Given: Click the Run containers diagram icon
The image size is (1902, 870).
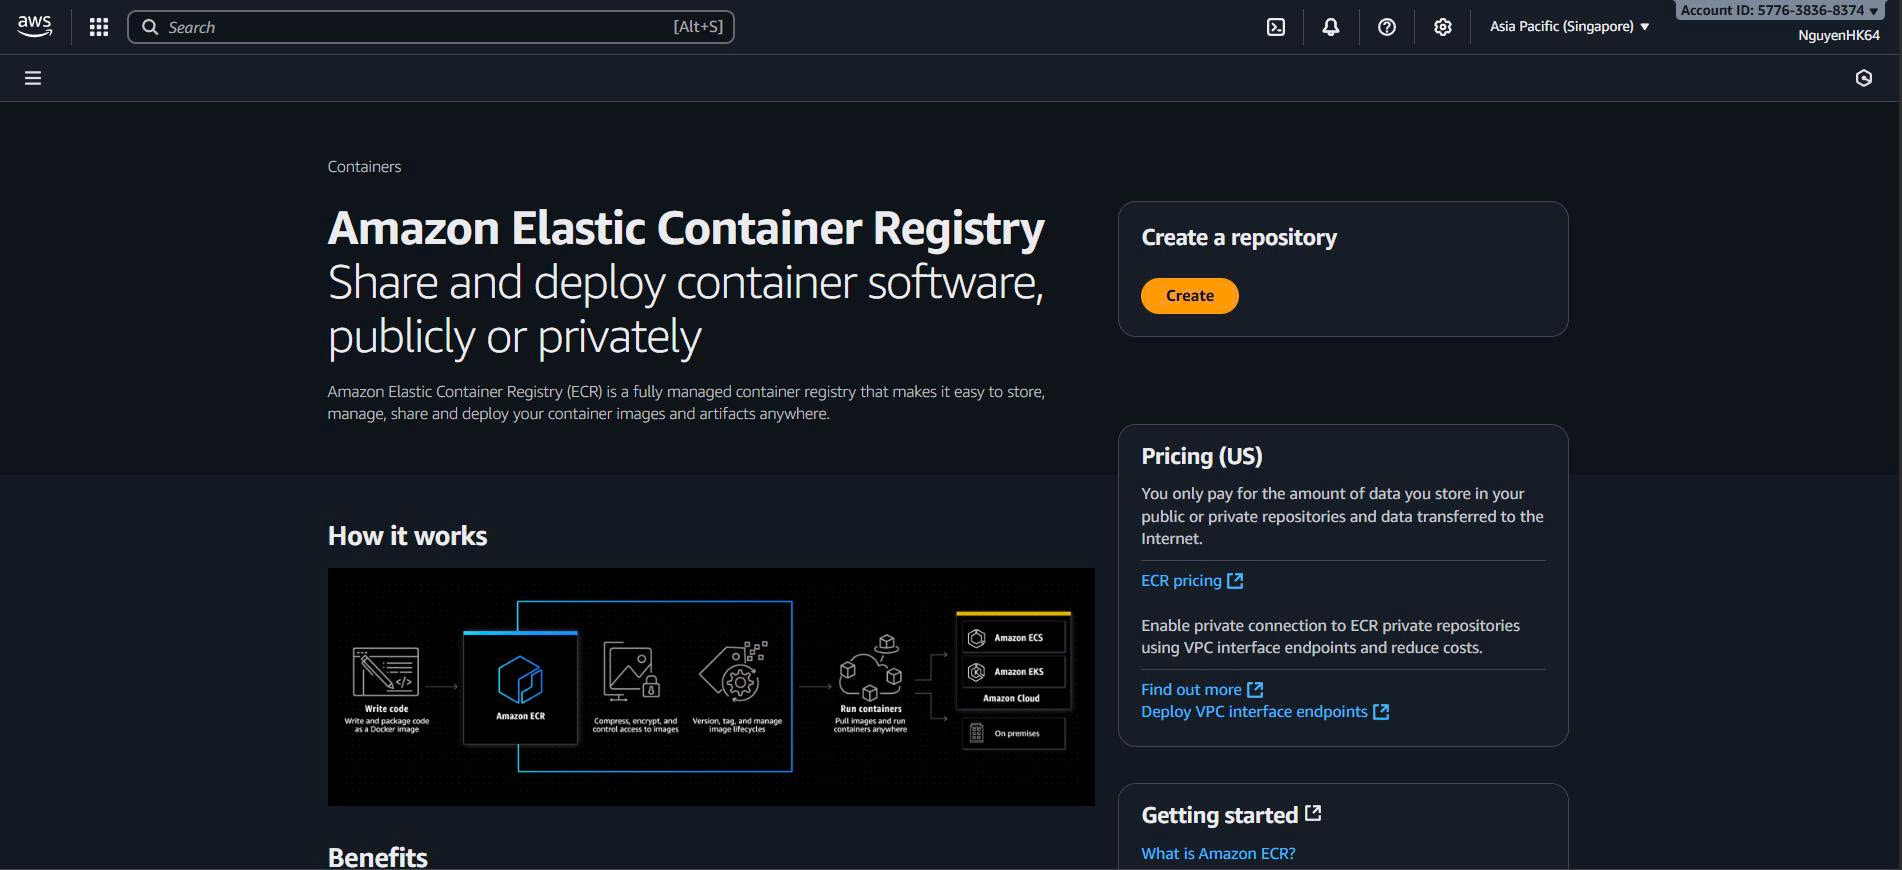Looking at the screenshot, I should (871, 668).
